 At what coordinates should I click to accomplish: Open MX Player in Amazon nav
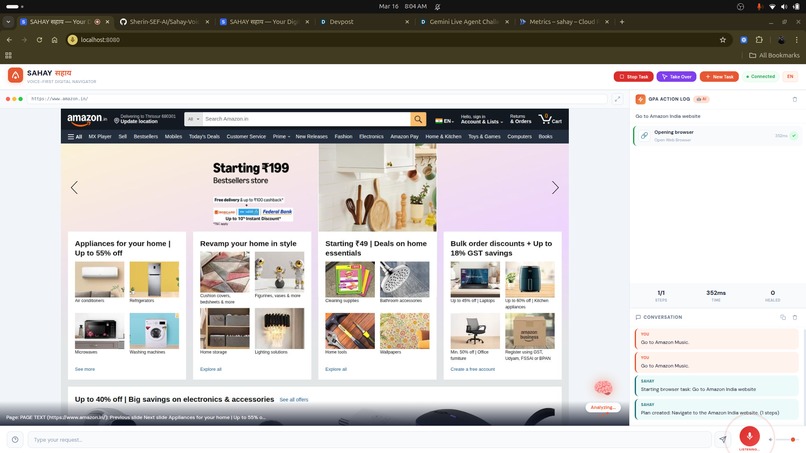click(100, 137)
